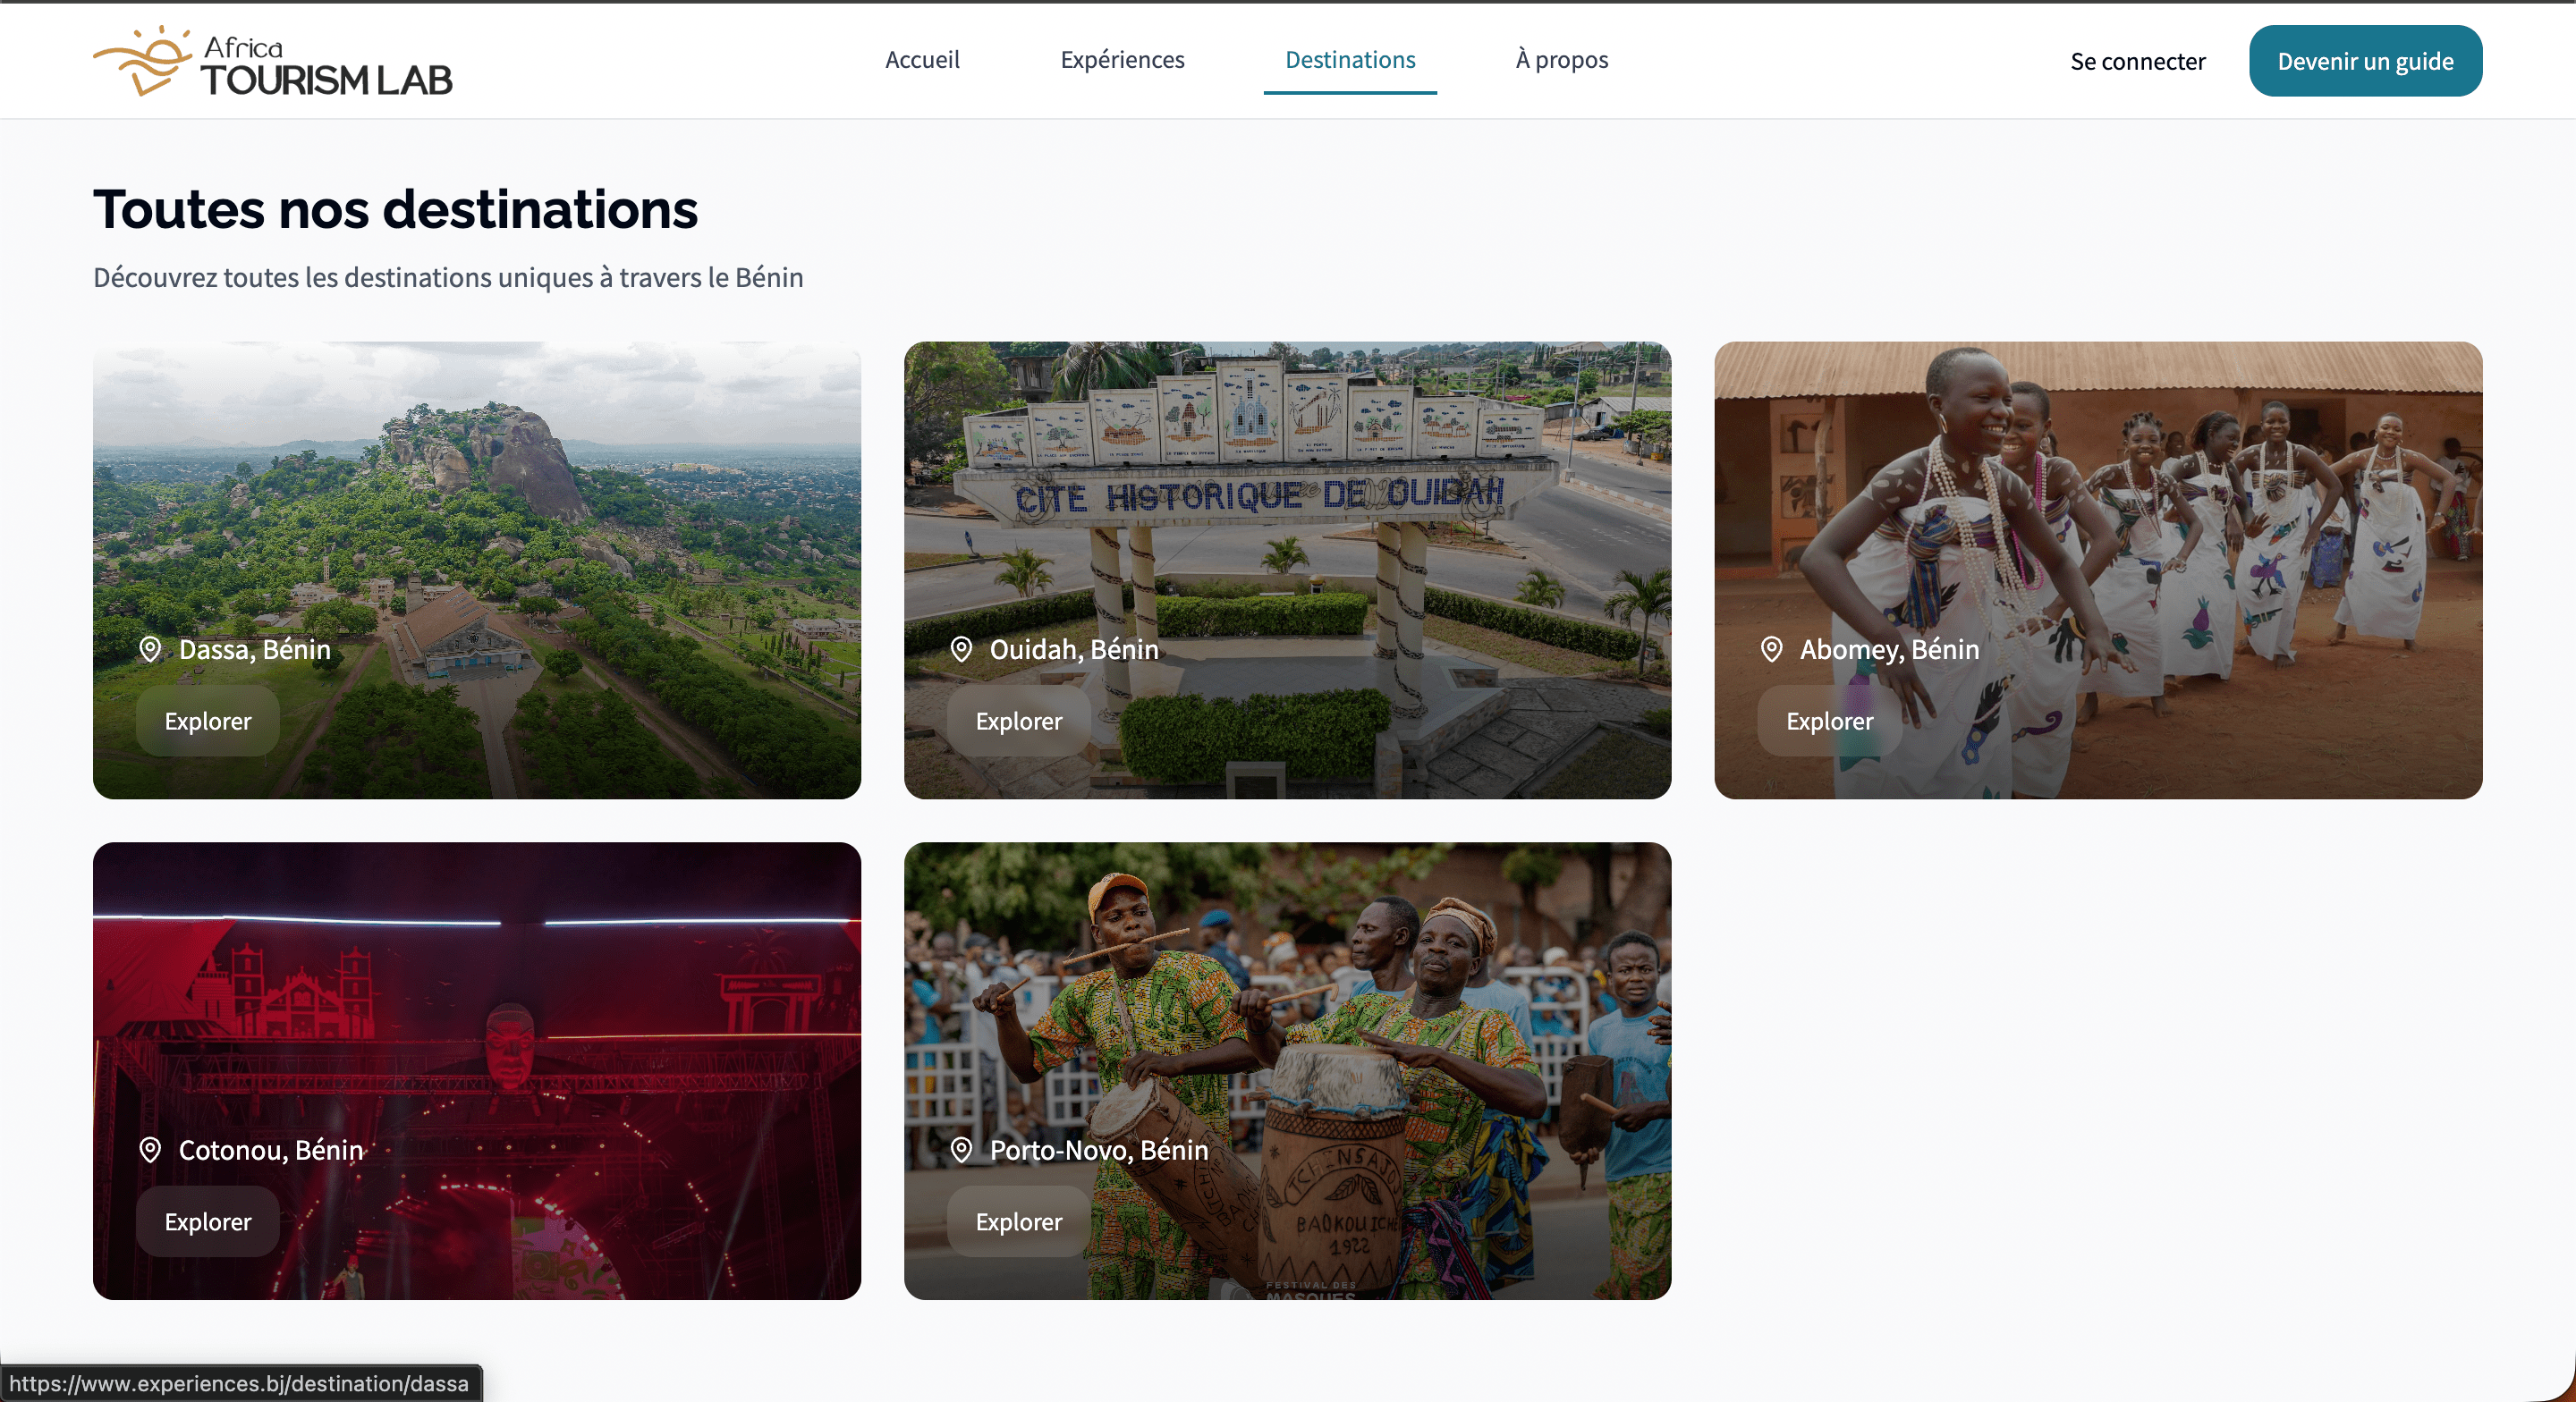2576x1402 pixels.
Task: Open Explorer for Cotonou, Bénin
Action: coord(208,1221)
